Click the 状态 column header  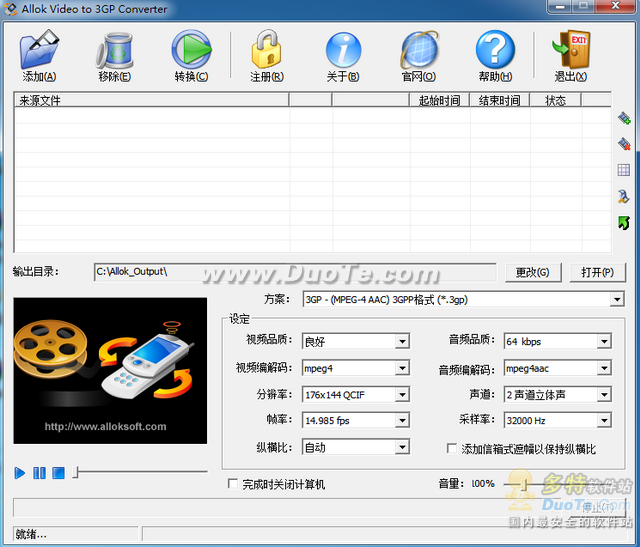pos(556,100)
